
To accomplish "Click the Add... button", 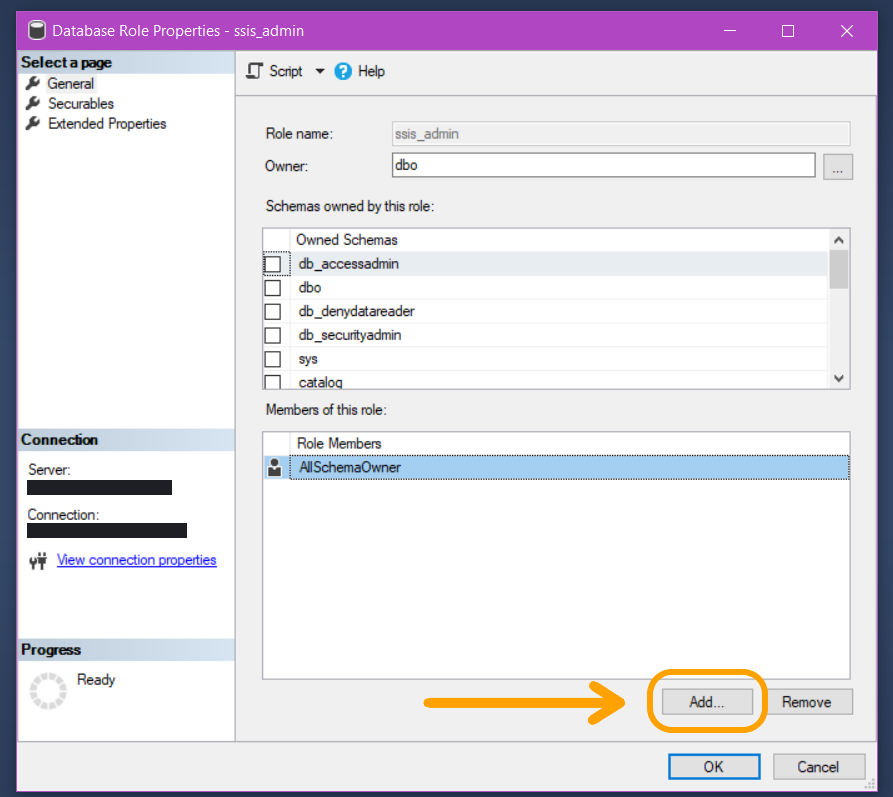I will (707, 702).
